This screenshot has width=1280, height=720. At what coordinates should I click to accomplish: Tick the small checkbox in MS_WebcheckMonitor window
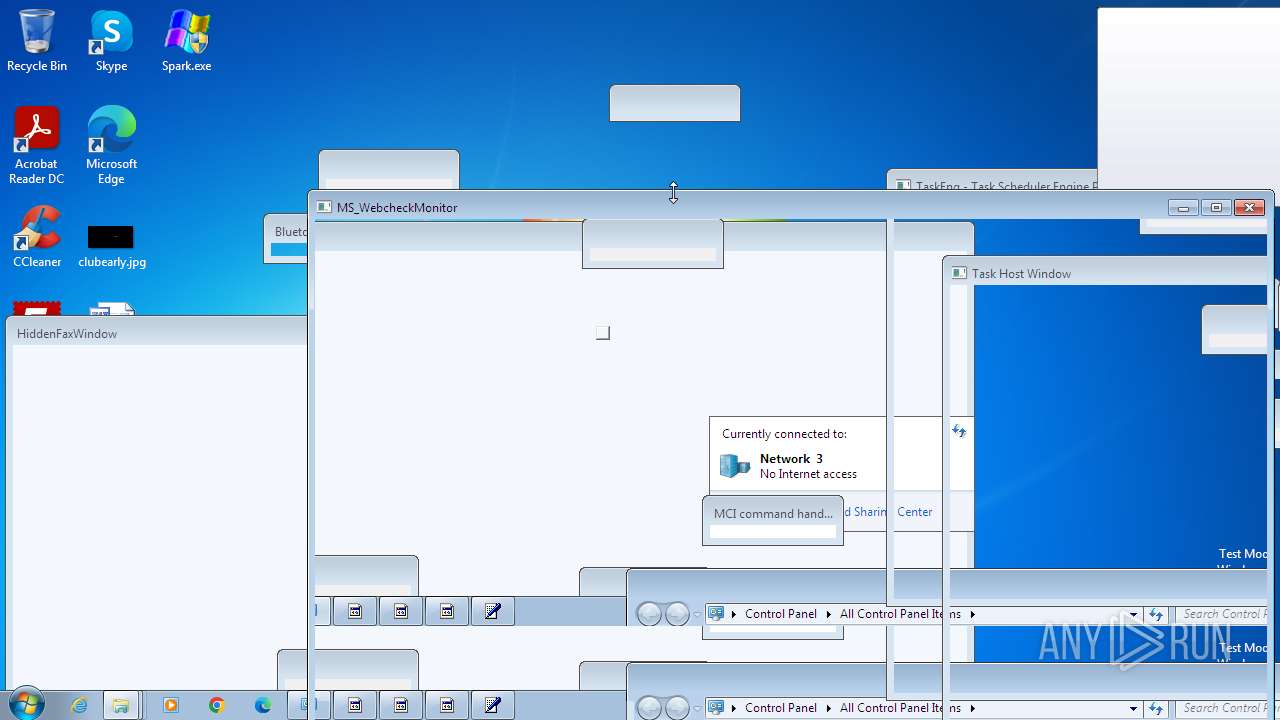click(603, 333)
